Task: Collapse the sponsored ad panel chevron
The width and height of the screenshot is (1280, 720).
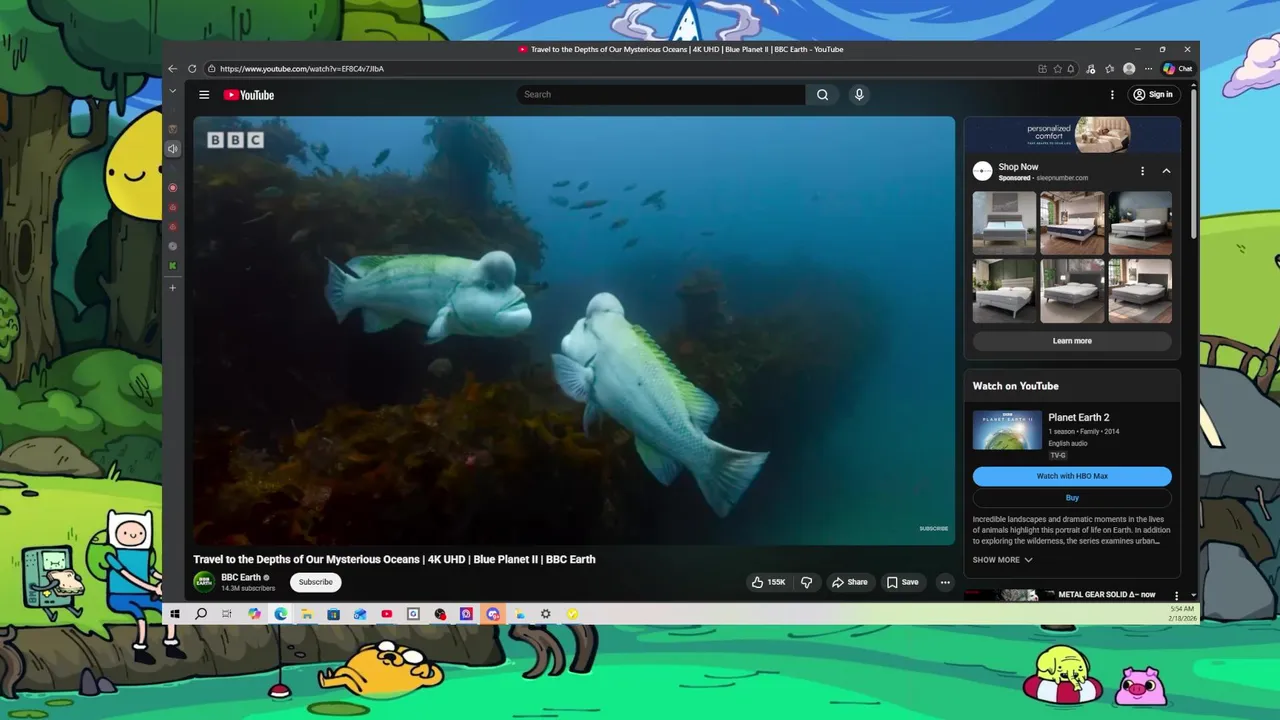Action: [1166, 171]
